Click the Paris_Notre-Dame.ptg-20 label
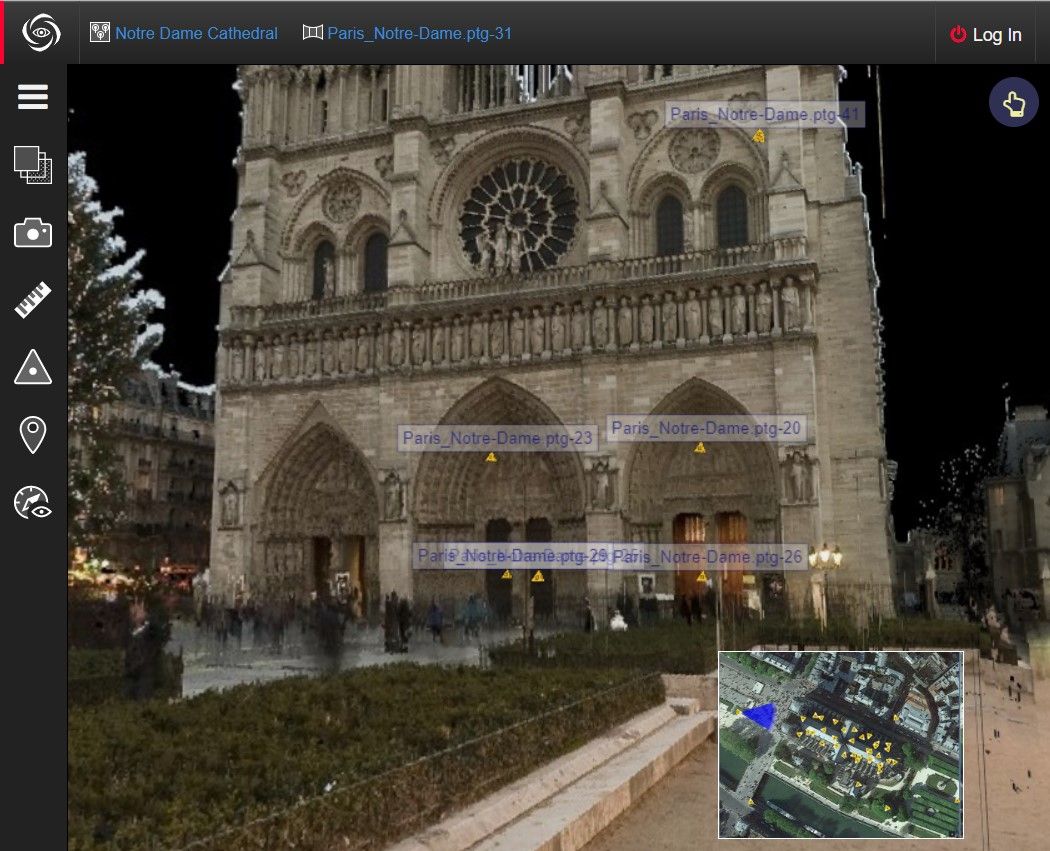 point(706,428)
